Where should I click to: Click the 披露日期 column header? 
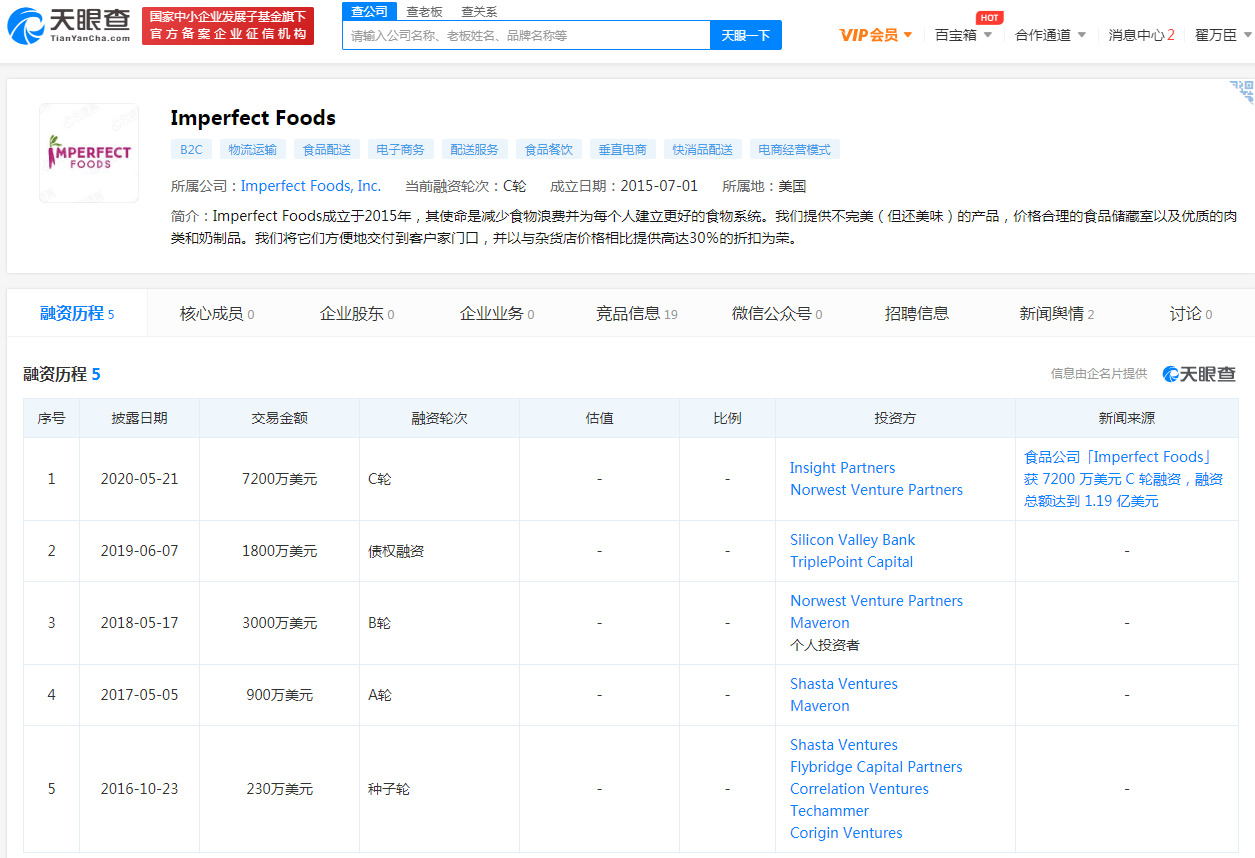tap(139, 418)
